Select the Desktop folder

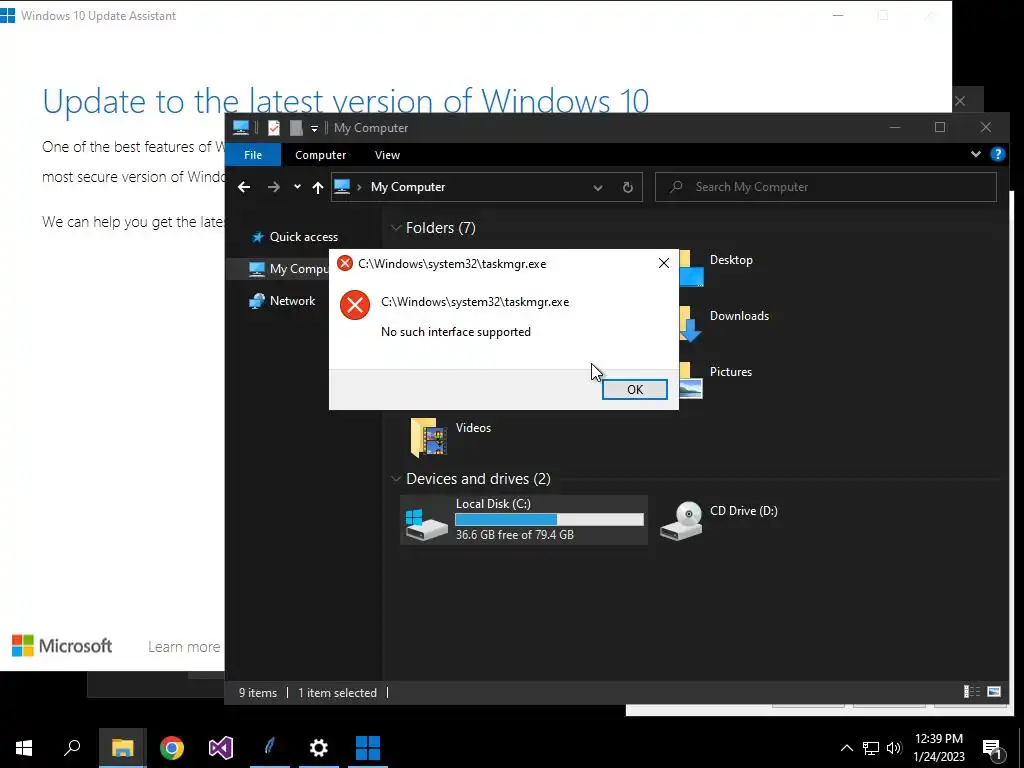pos(731,260)
